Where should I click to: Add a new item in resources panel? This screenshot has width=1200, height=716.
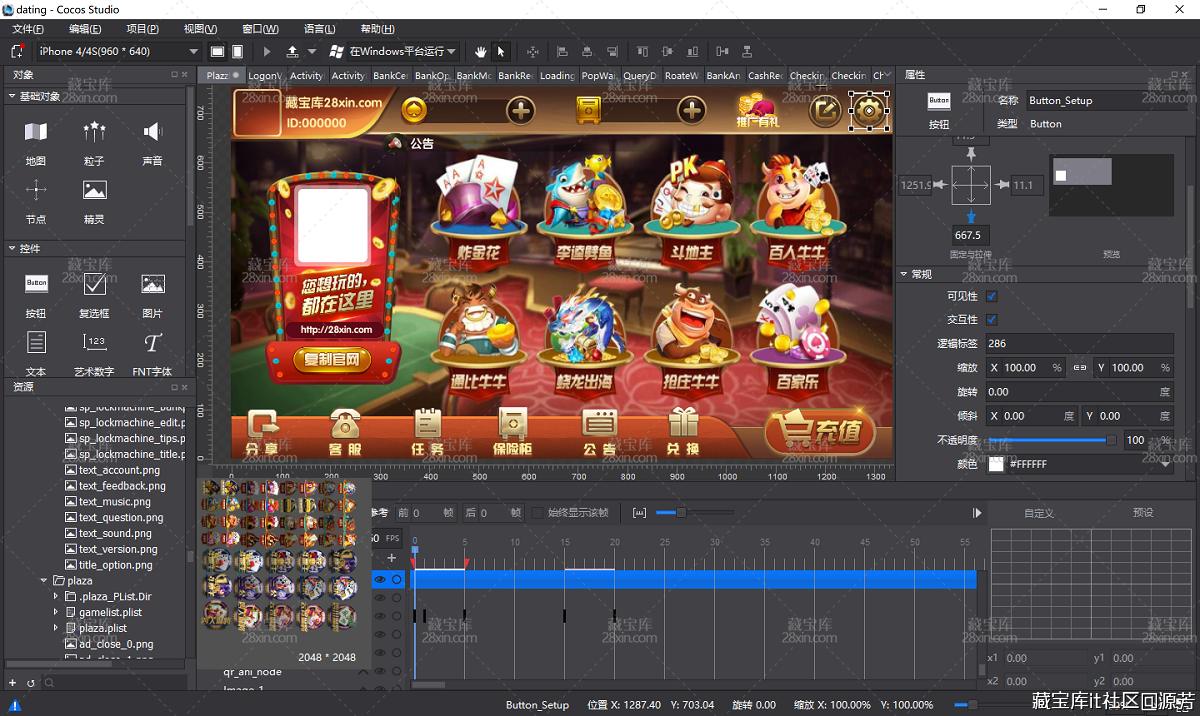click(x=13, y=683)
